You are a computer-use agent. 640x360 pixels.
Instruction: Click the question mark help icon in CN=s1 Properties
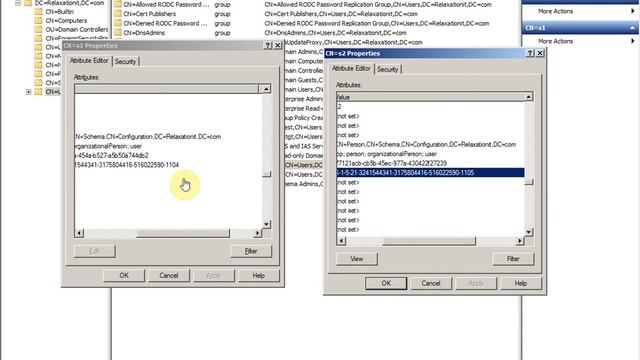click(268, 45)
